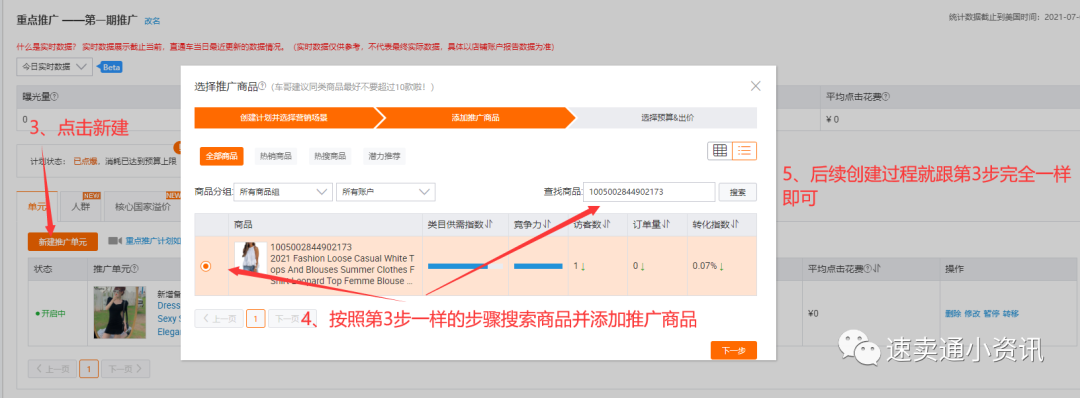Image resolution: width=1080 pixels, height=398 pixels.
Task: Click the 商品 column header
Action: 242,224
